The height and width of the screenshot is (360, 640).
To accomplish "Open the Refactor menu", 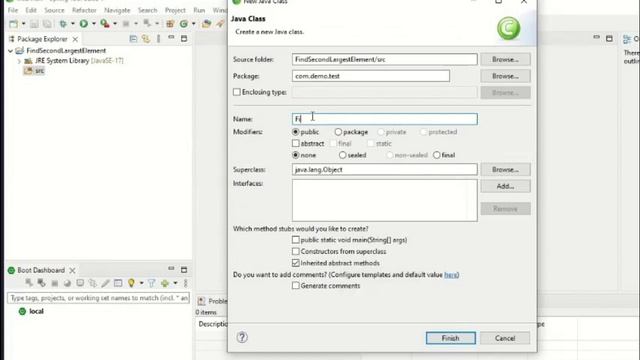I will (84, 10).
